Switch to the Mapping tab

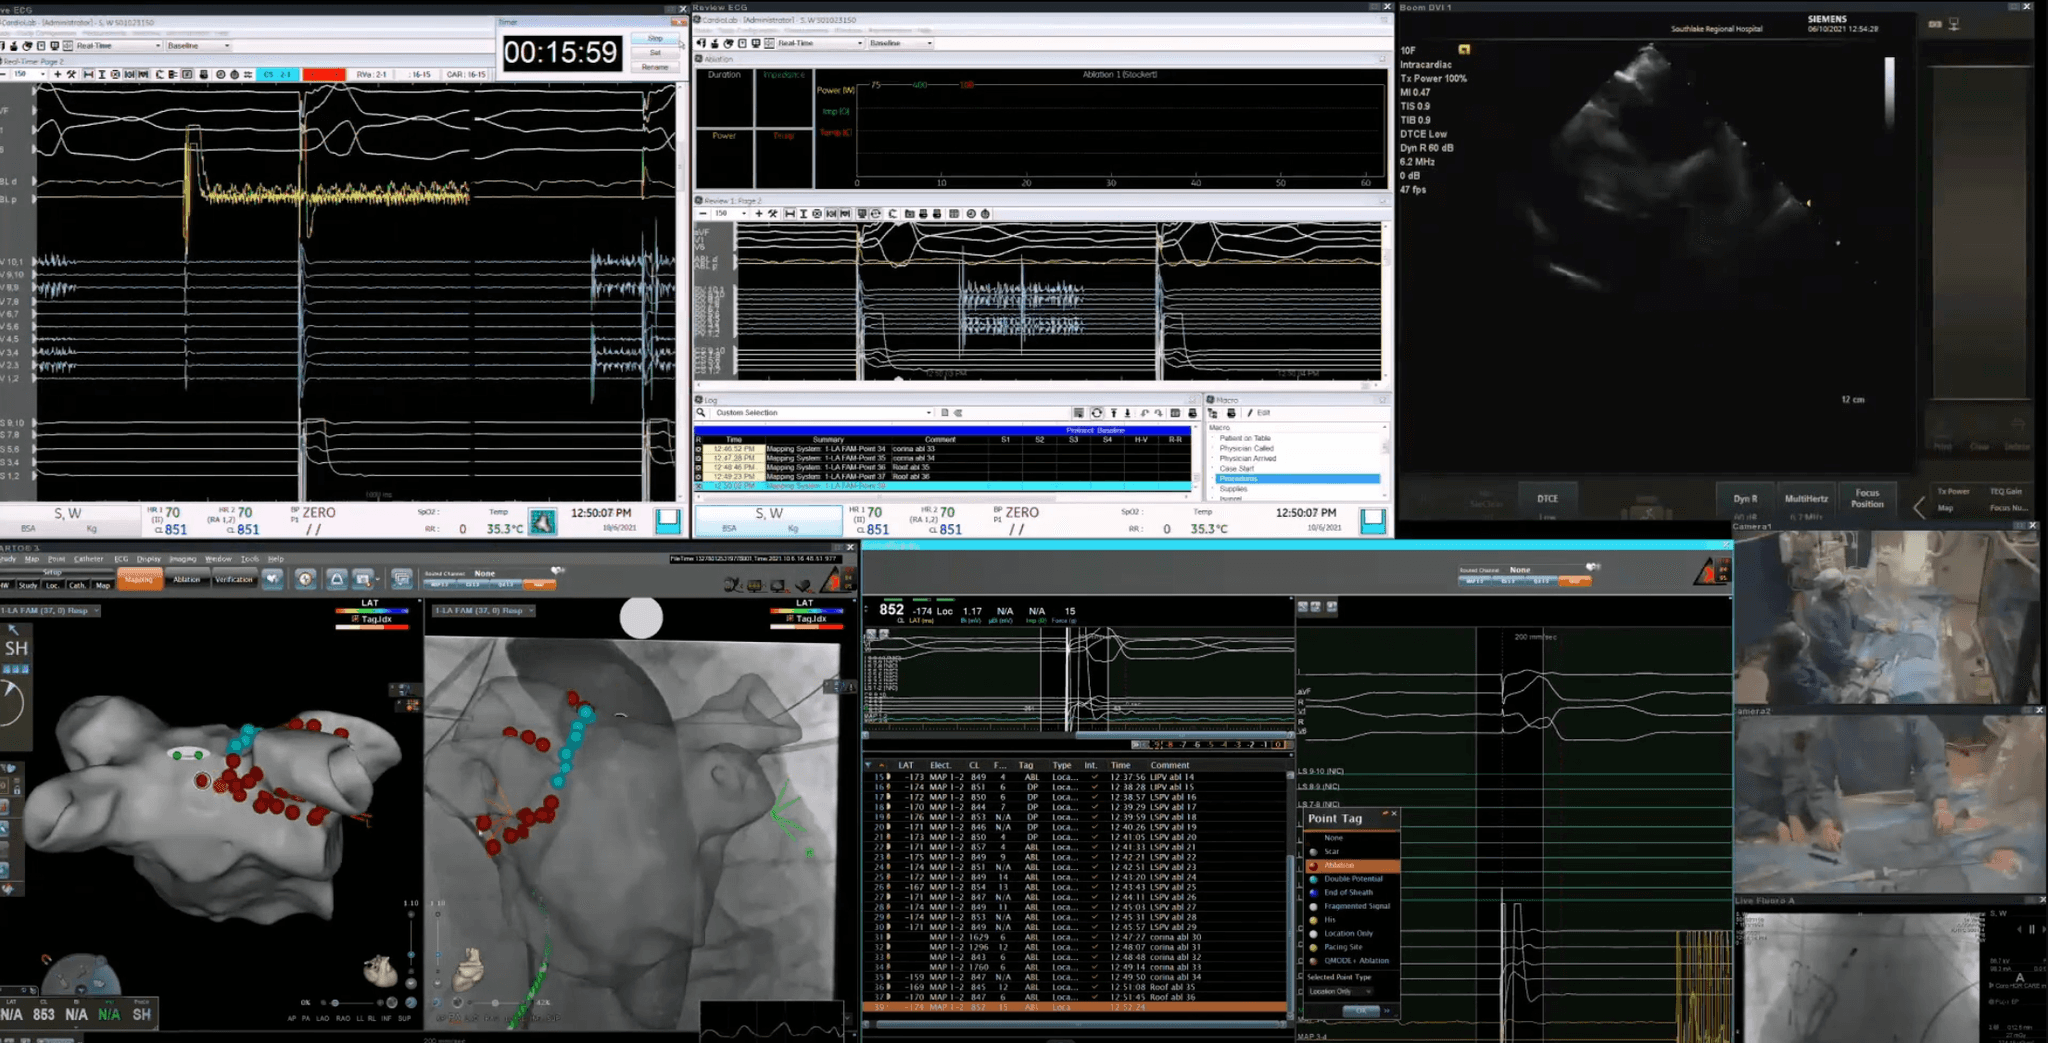coord(139,579)
